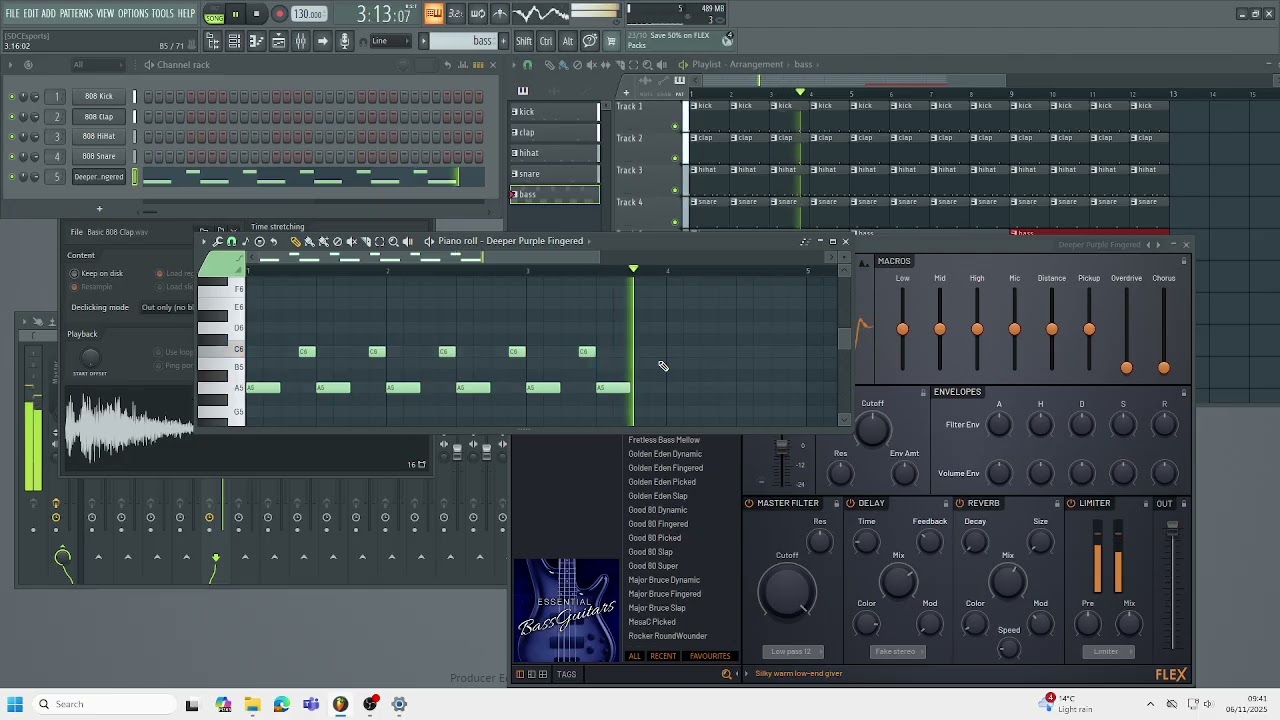The width and height of the screenshot is (1280, 720).
Task: Open the Low pass 12 filter type dropdown
Action: [791, 652]
